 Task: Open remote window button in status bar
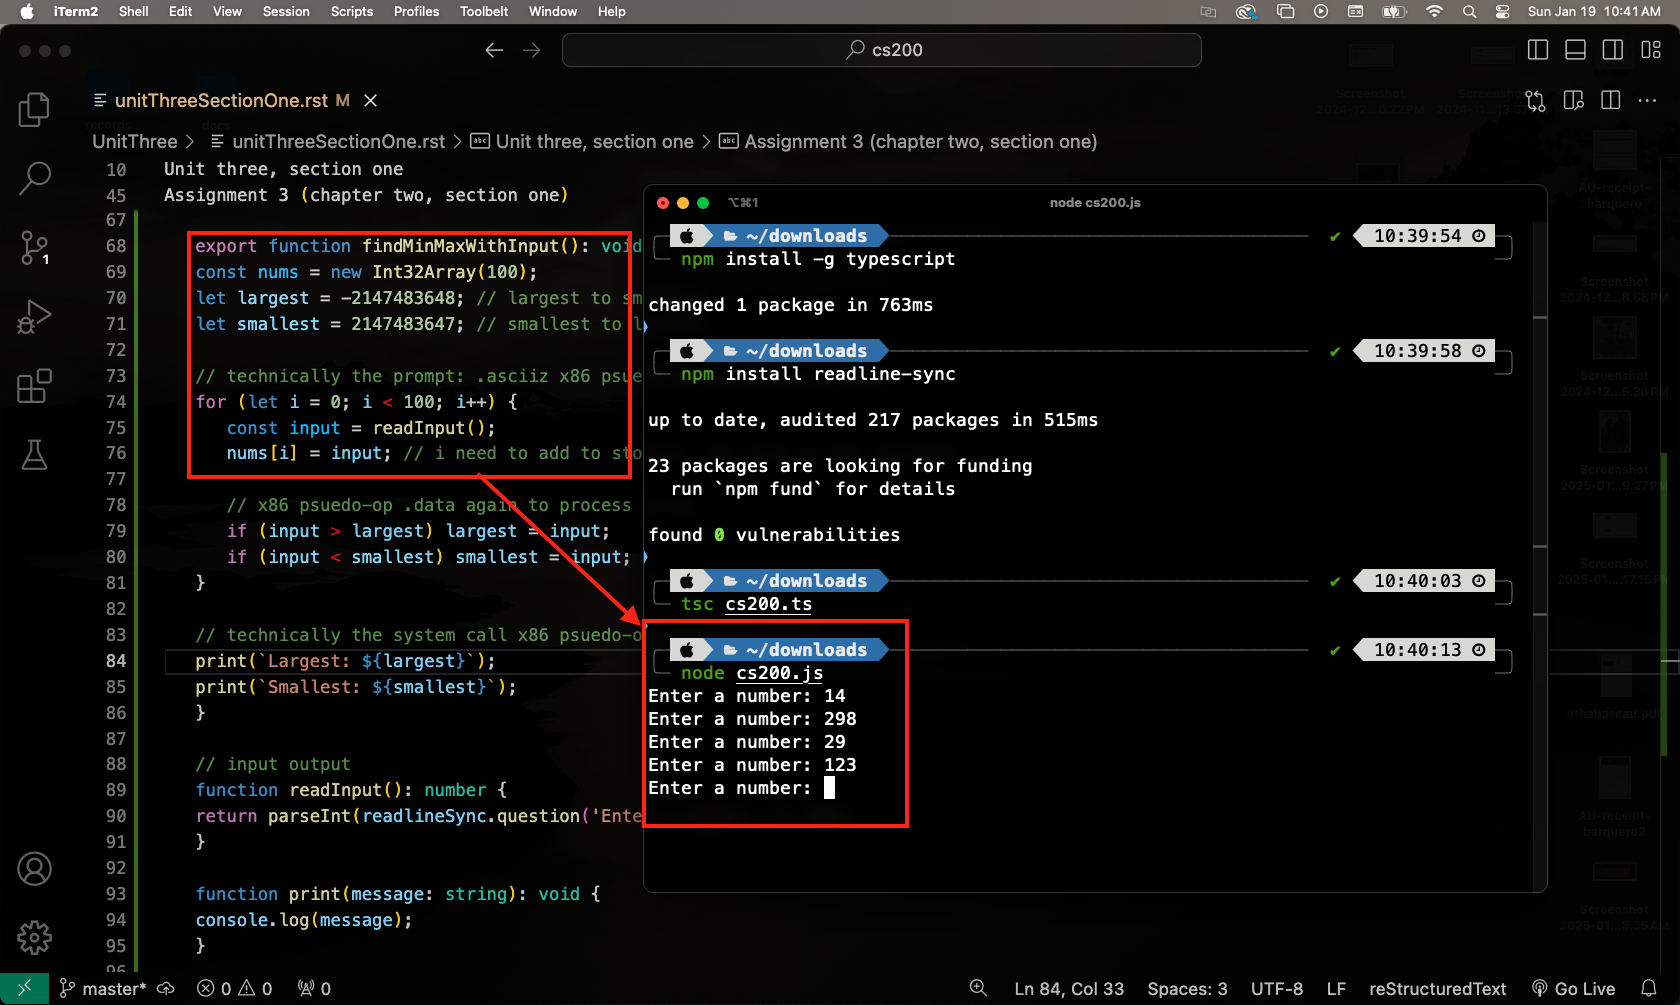click(24, 988)
